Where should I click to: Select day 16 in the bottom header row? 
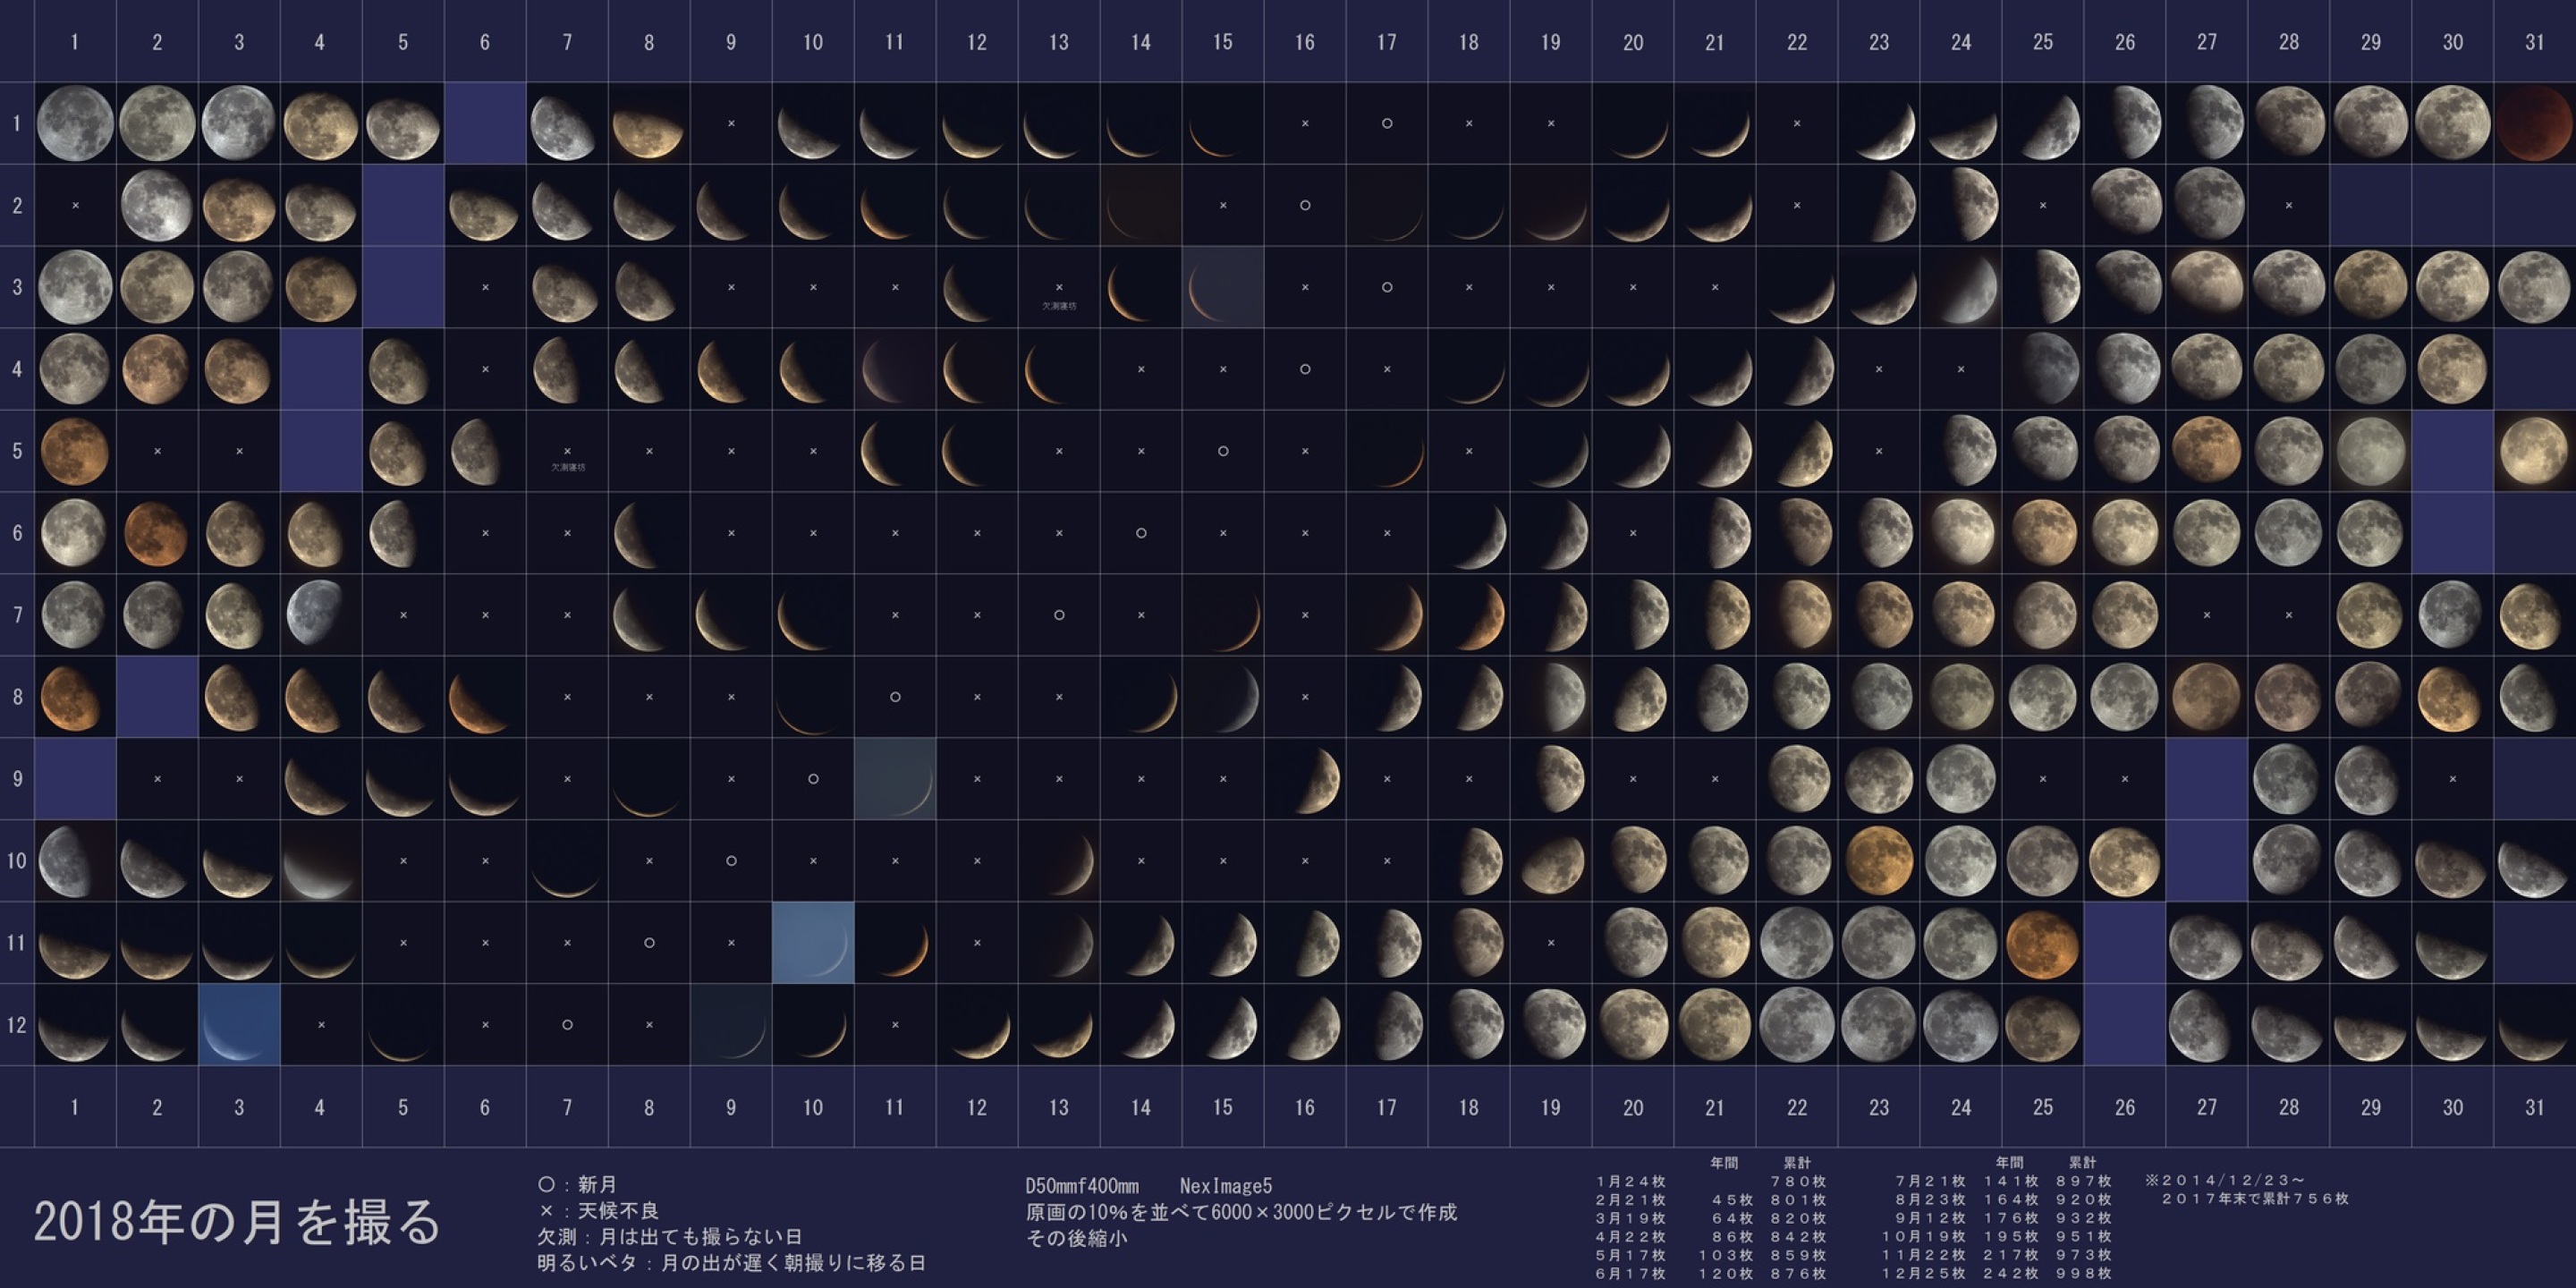[1305, 1107]
